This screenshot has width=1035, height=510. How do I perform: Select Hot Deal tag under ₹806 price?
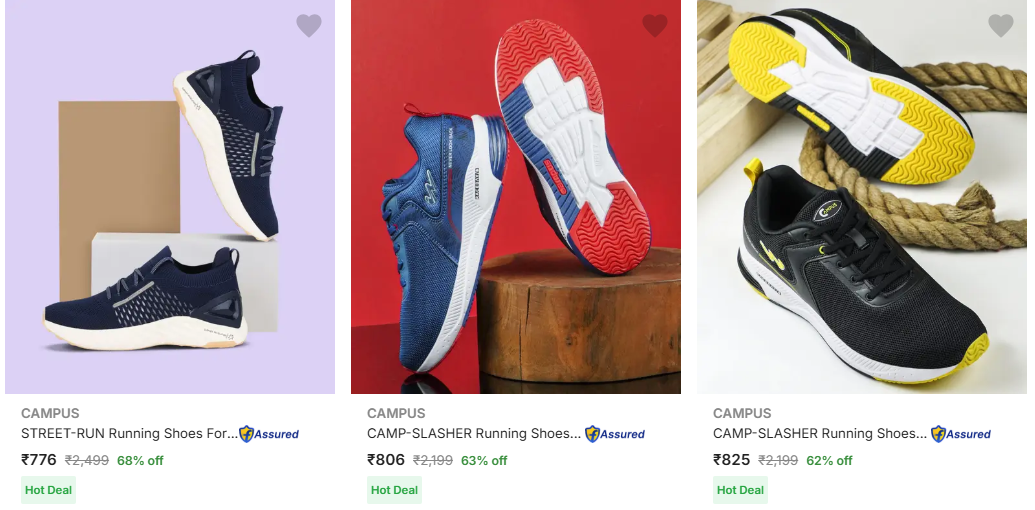[394, 490]
